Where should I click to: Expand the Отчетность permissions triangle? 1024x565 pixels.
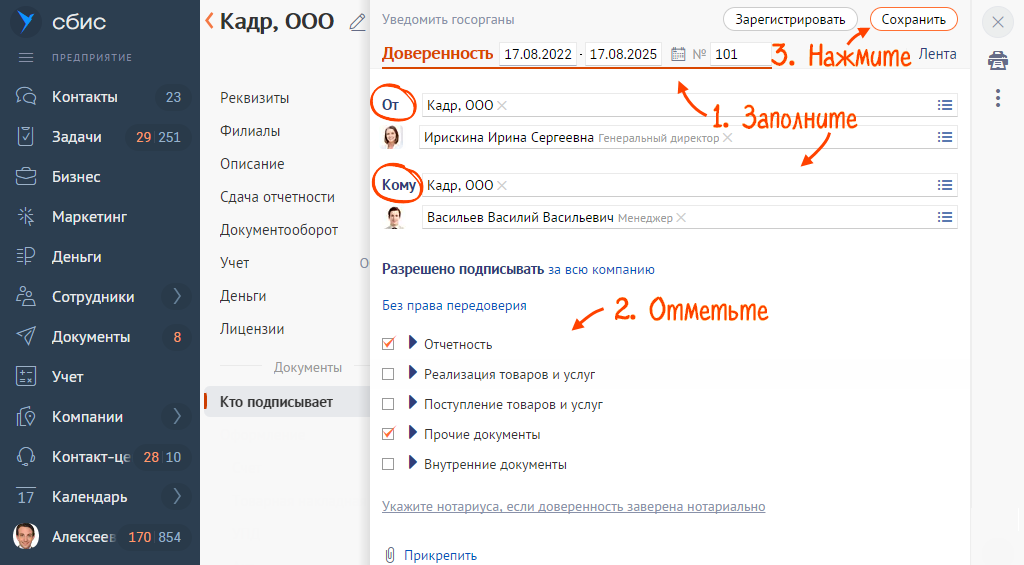[x=412, y=342]
